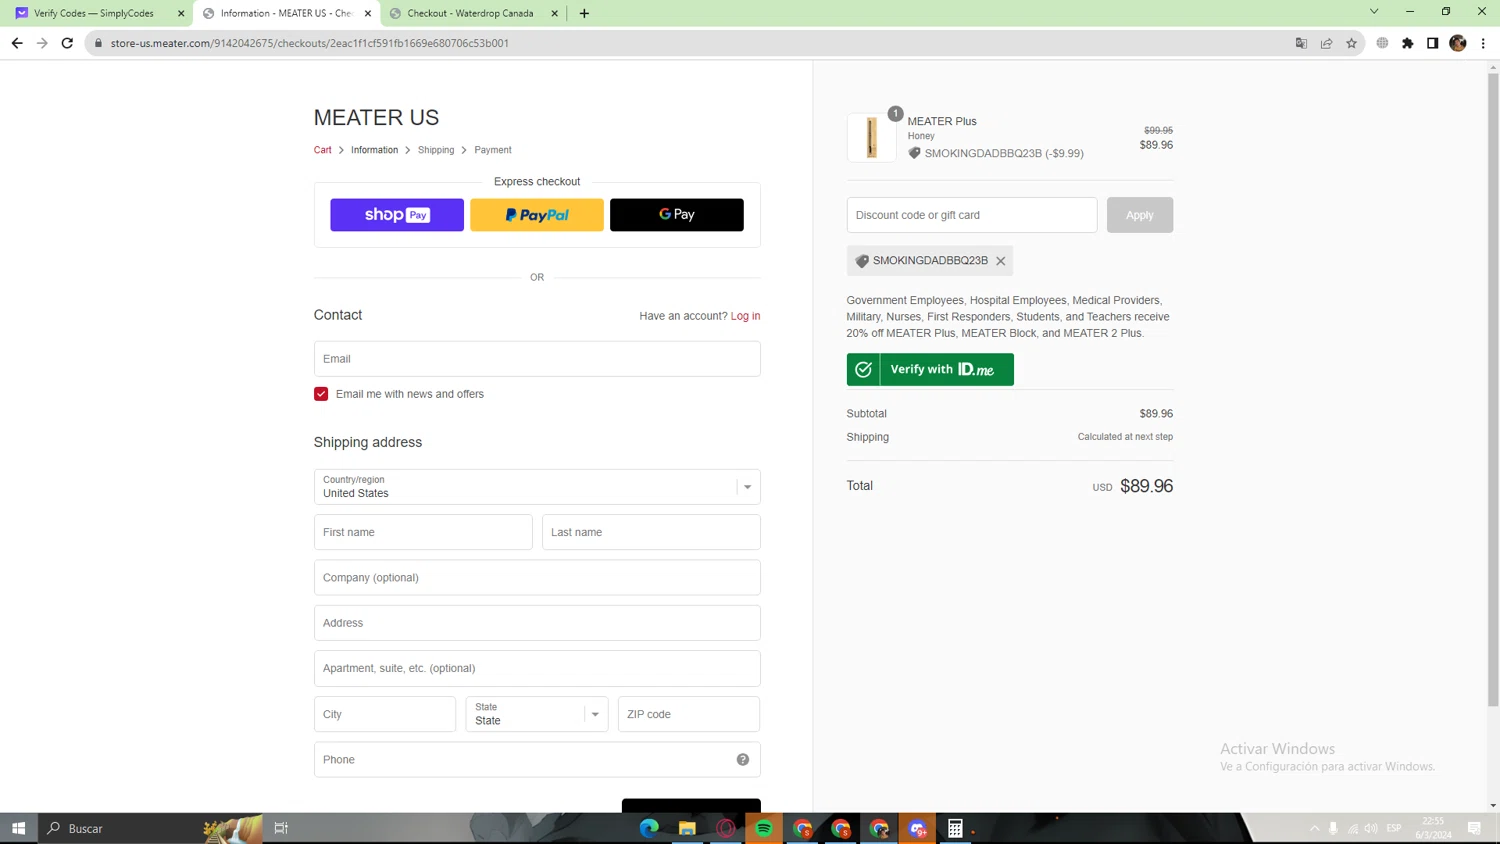Open Spotify from the taskbar
1500x844 pixels.
coord(764,828)
